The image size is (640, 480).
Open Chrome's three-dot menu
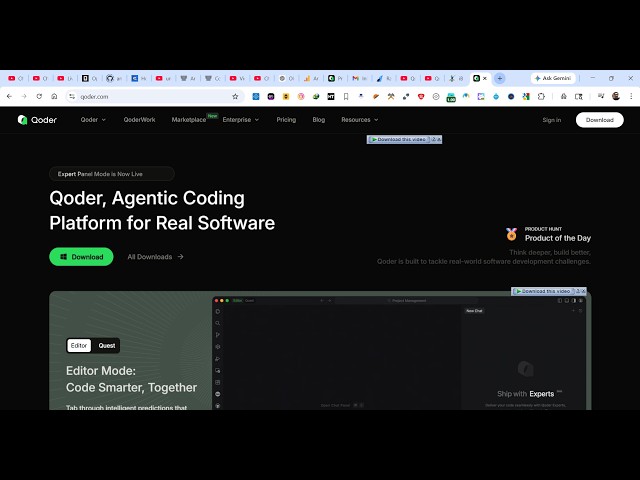pyautogui.click(x=631, y=96)
